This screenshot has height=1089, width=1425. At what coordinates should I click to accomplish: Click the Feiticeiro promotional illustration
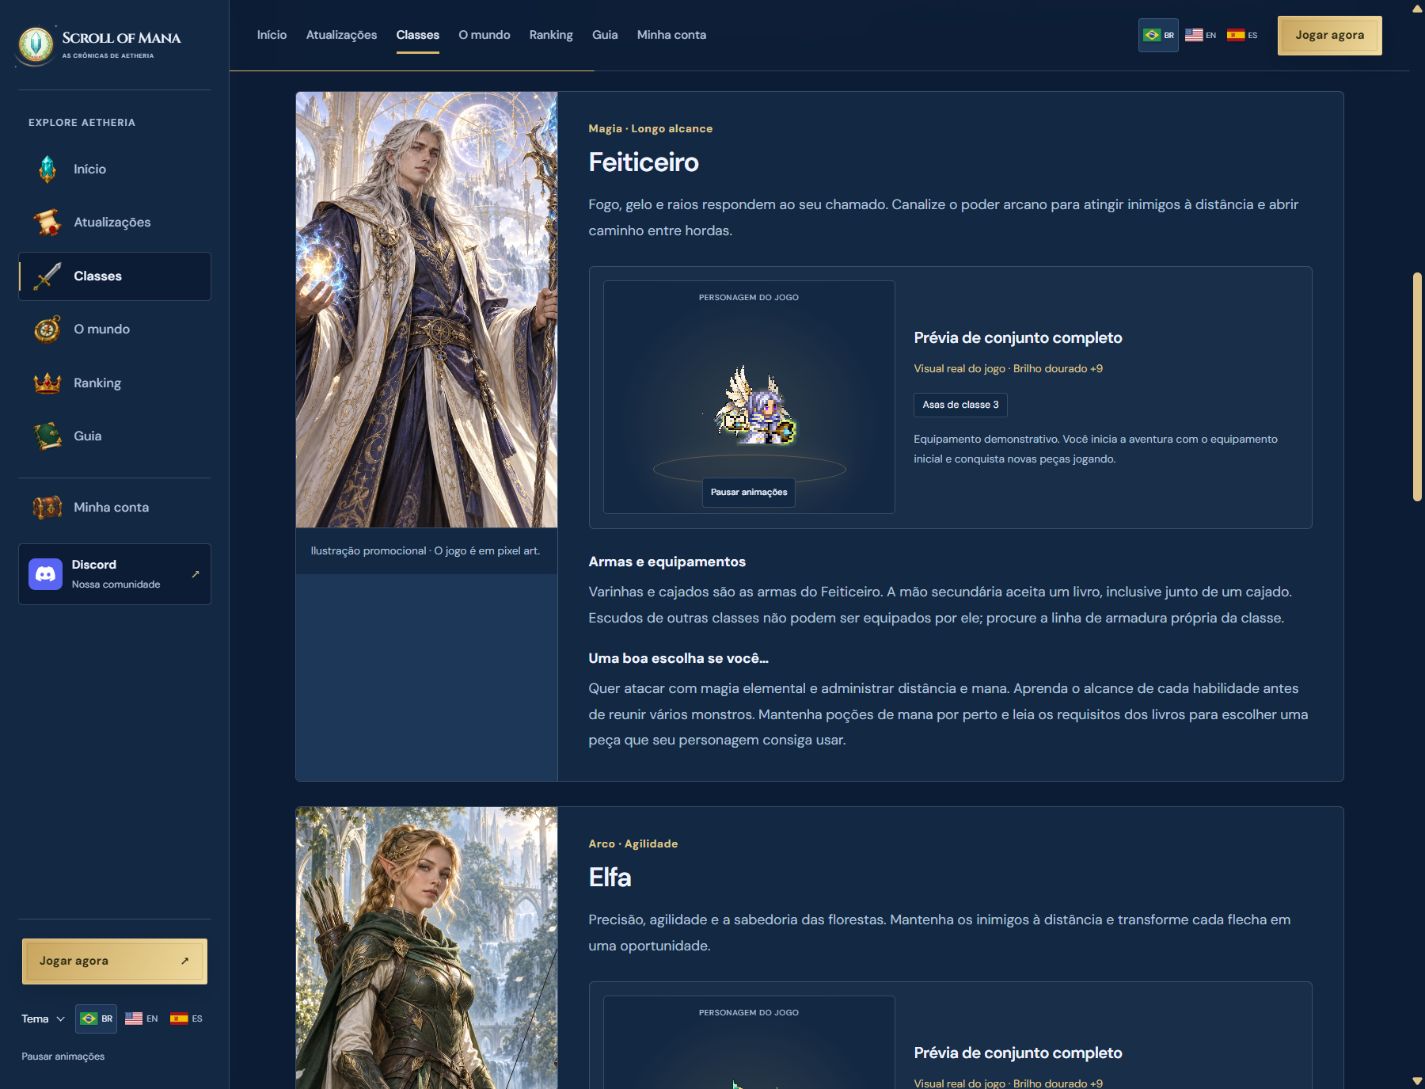tap(427, 310)
